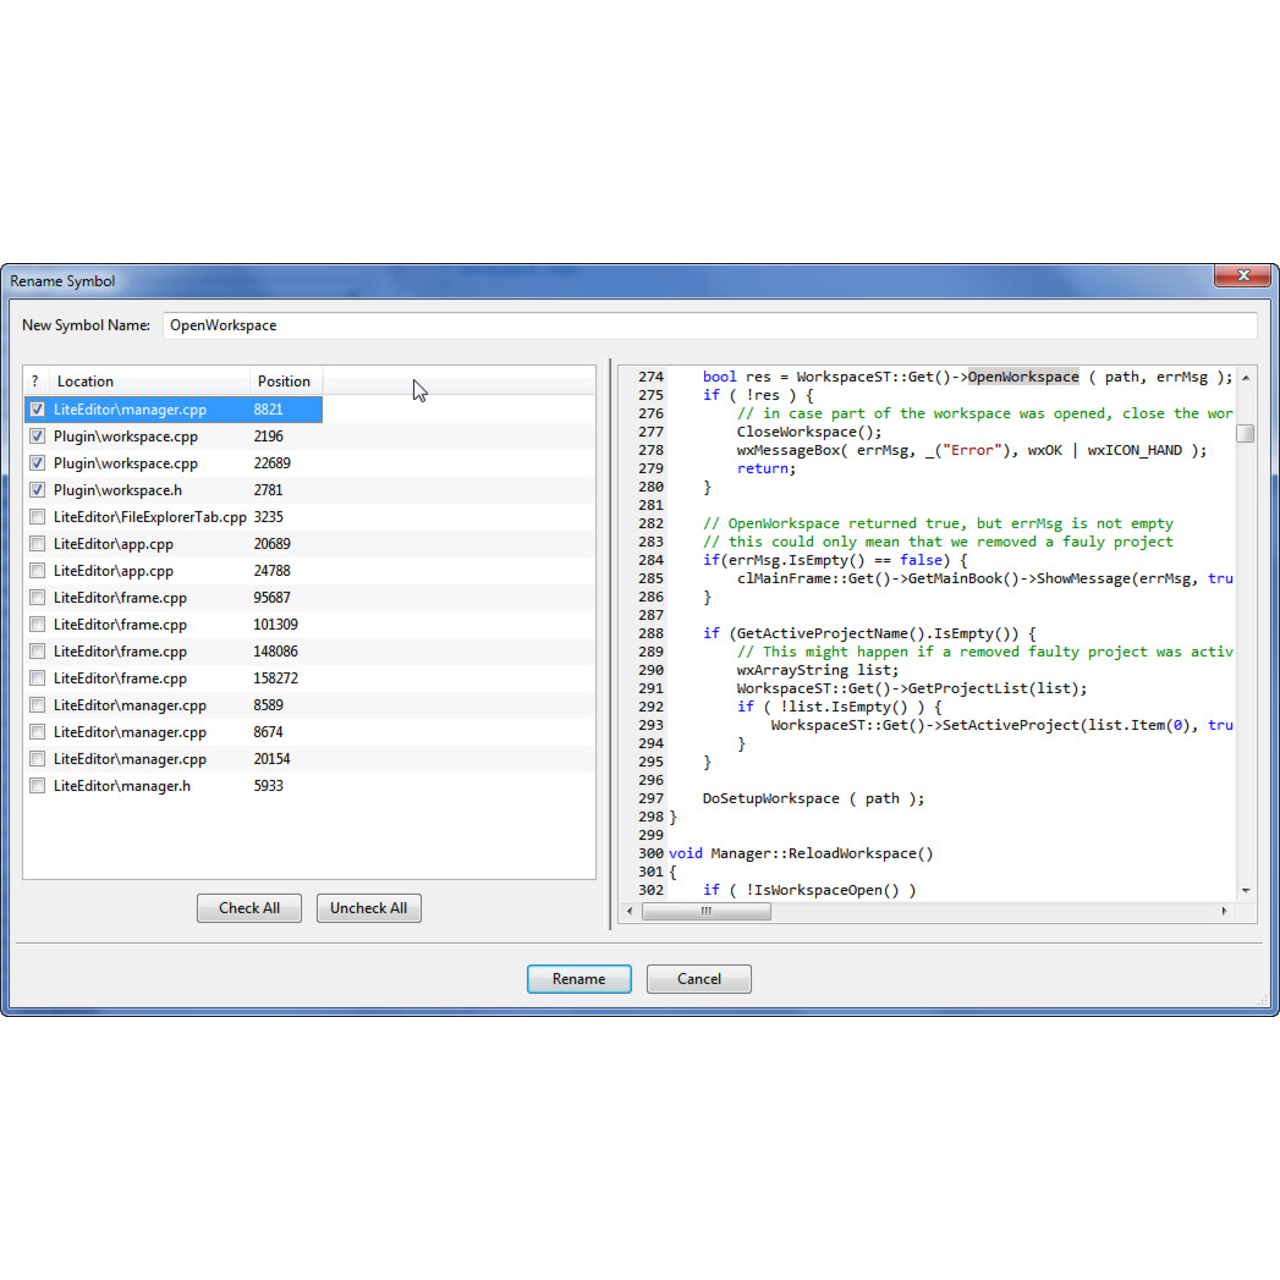
Task: Click the Rename button
Action: 578,979
